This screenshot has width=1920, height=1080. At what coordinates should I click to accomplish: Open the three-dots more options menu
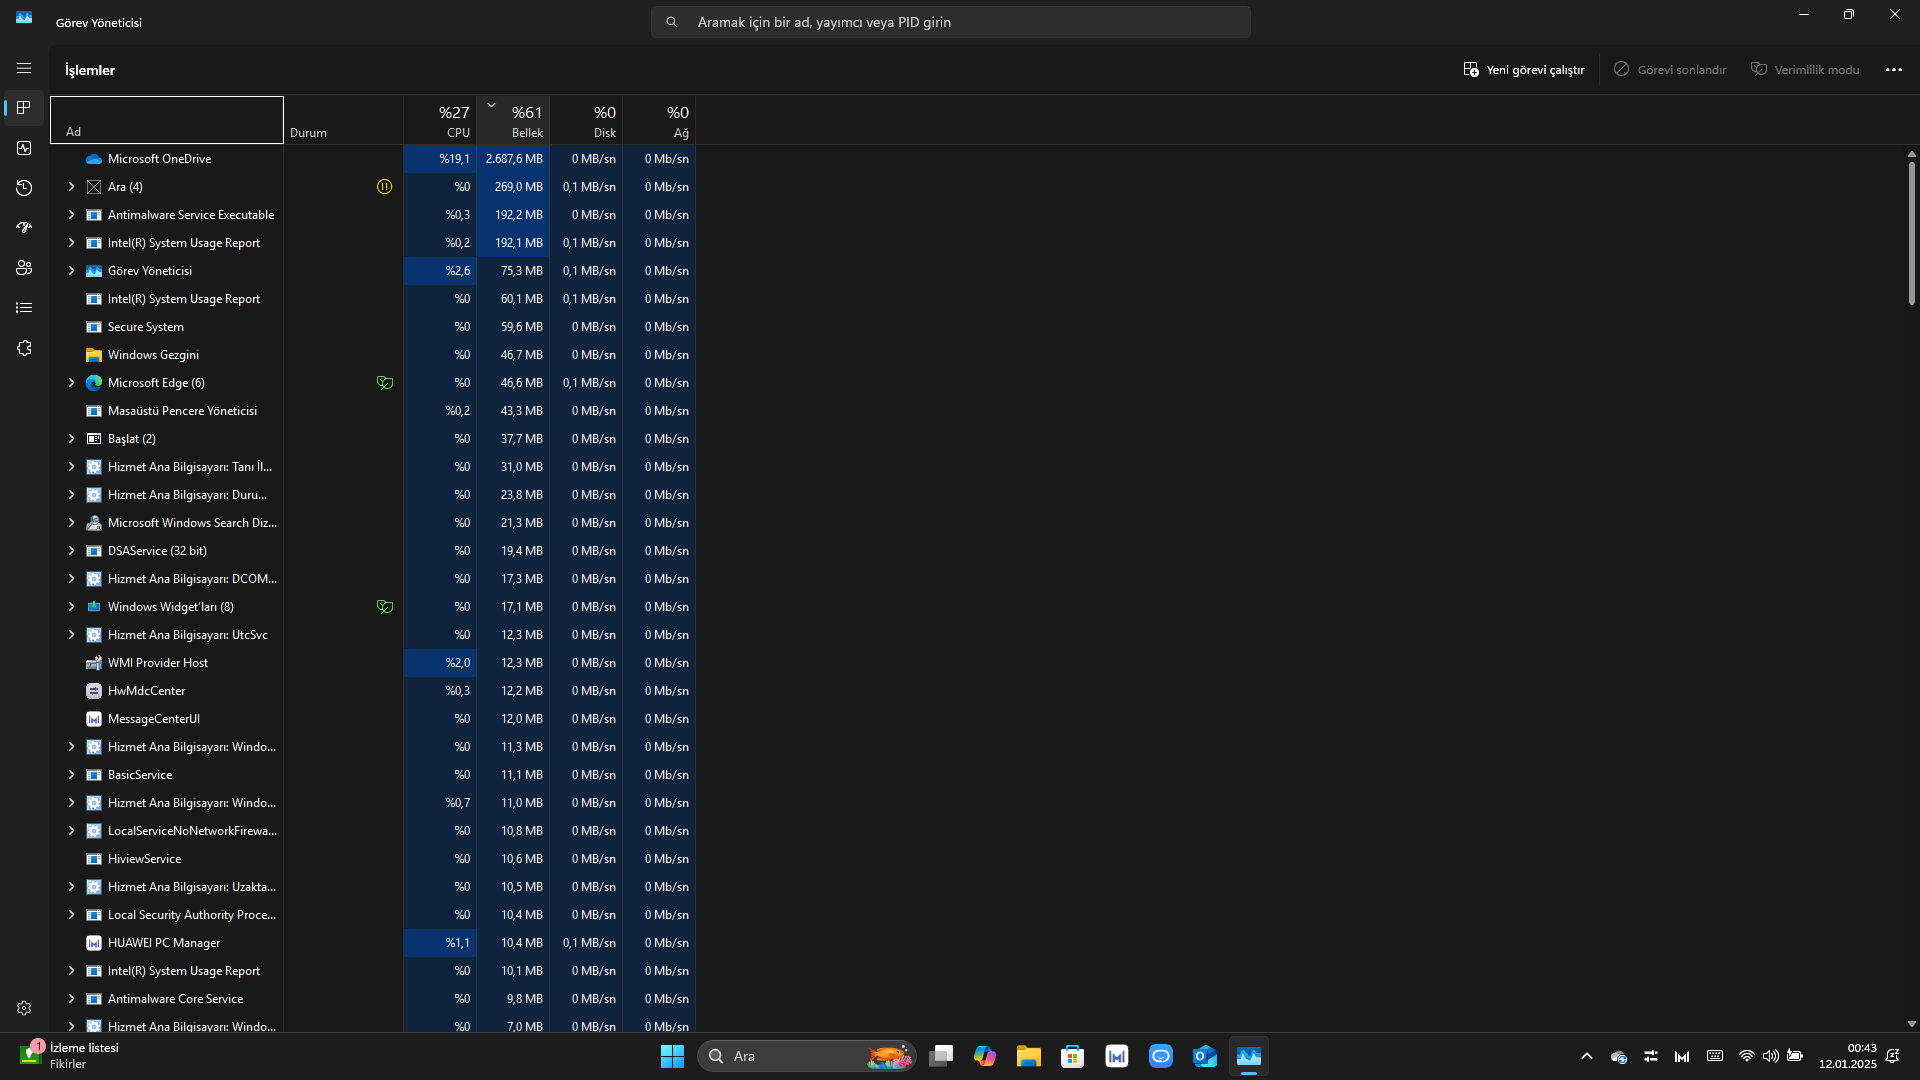click(x=1893, y=70)
